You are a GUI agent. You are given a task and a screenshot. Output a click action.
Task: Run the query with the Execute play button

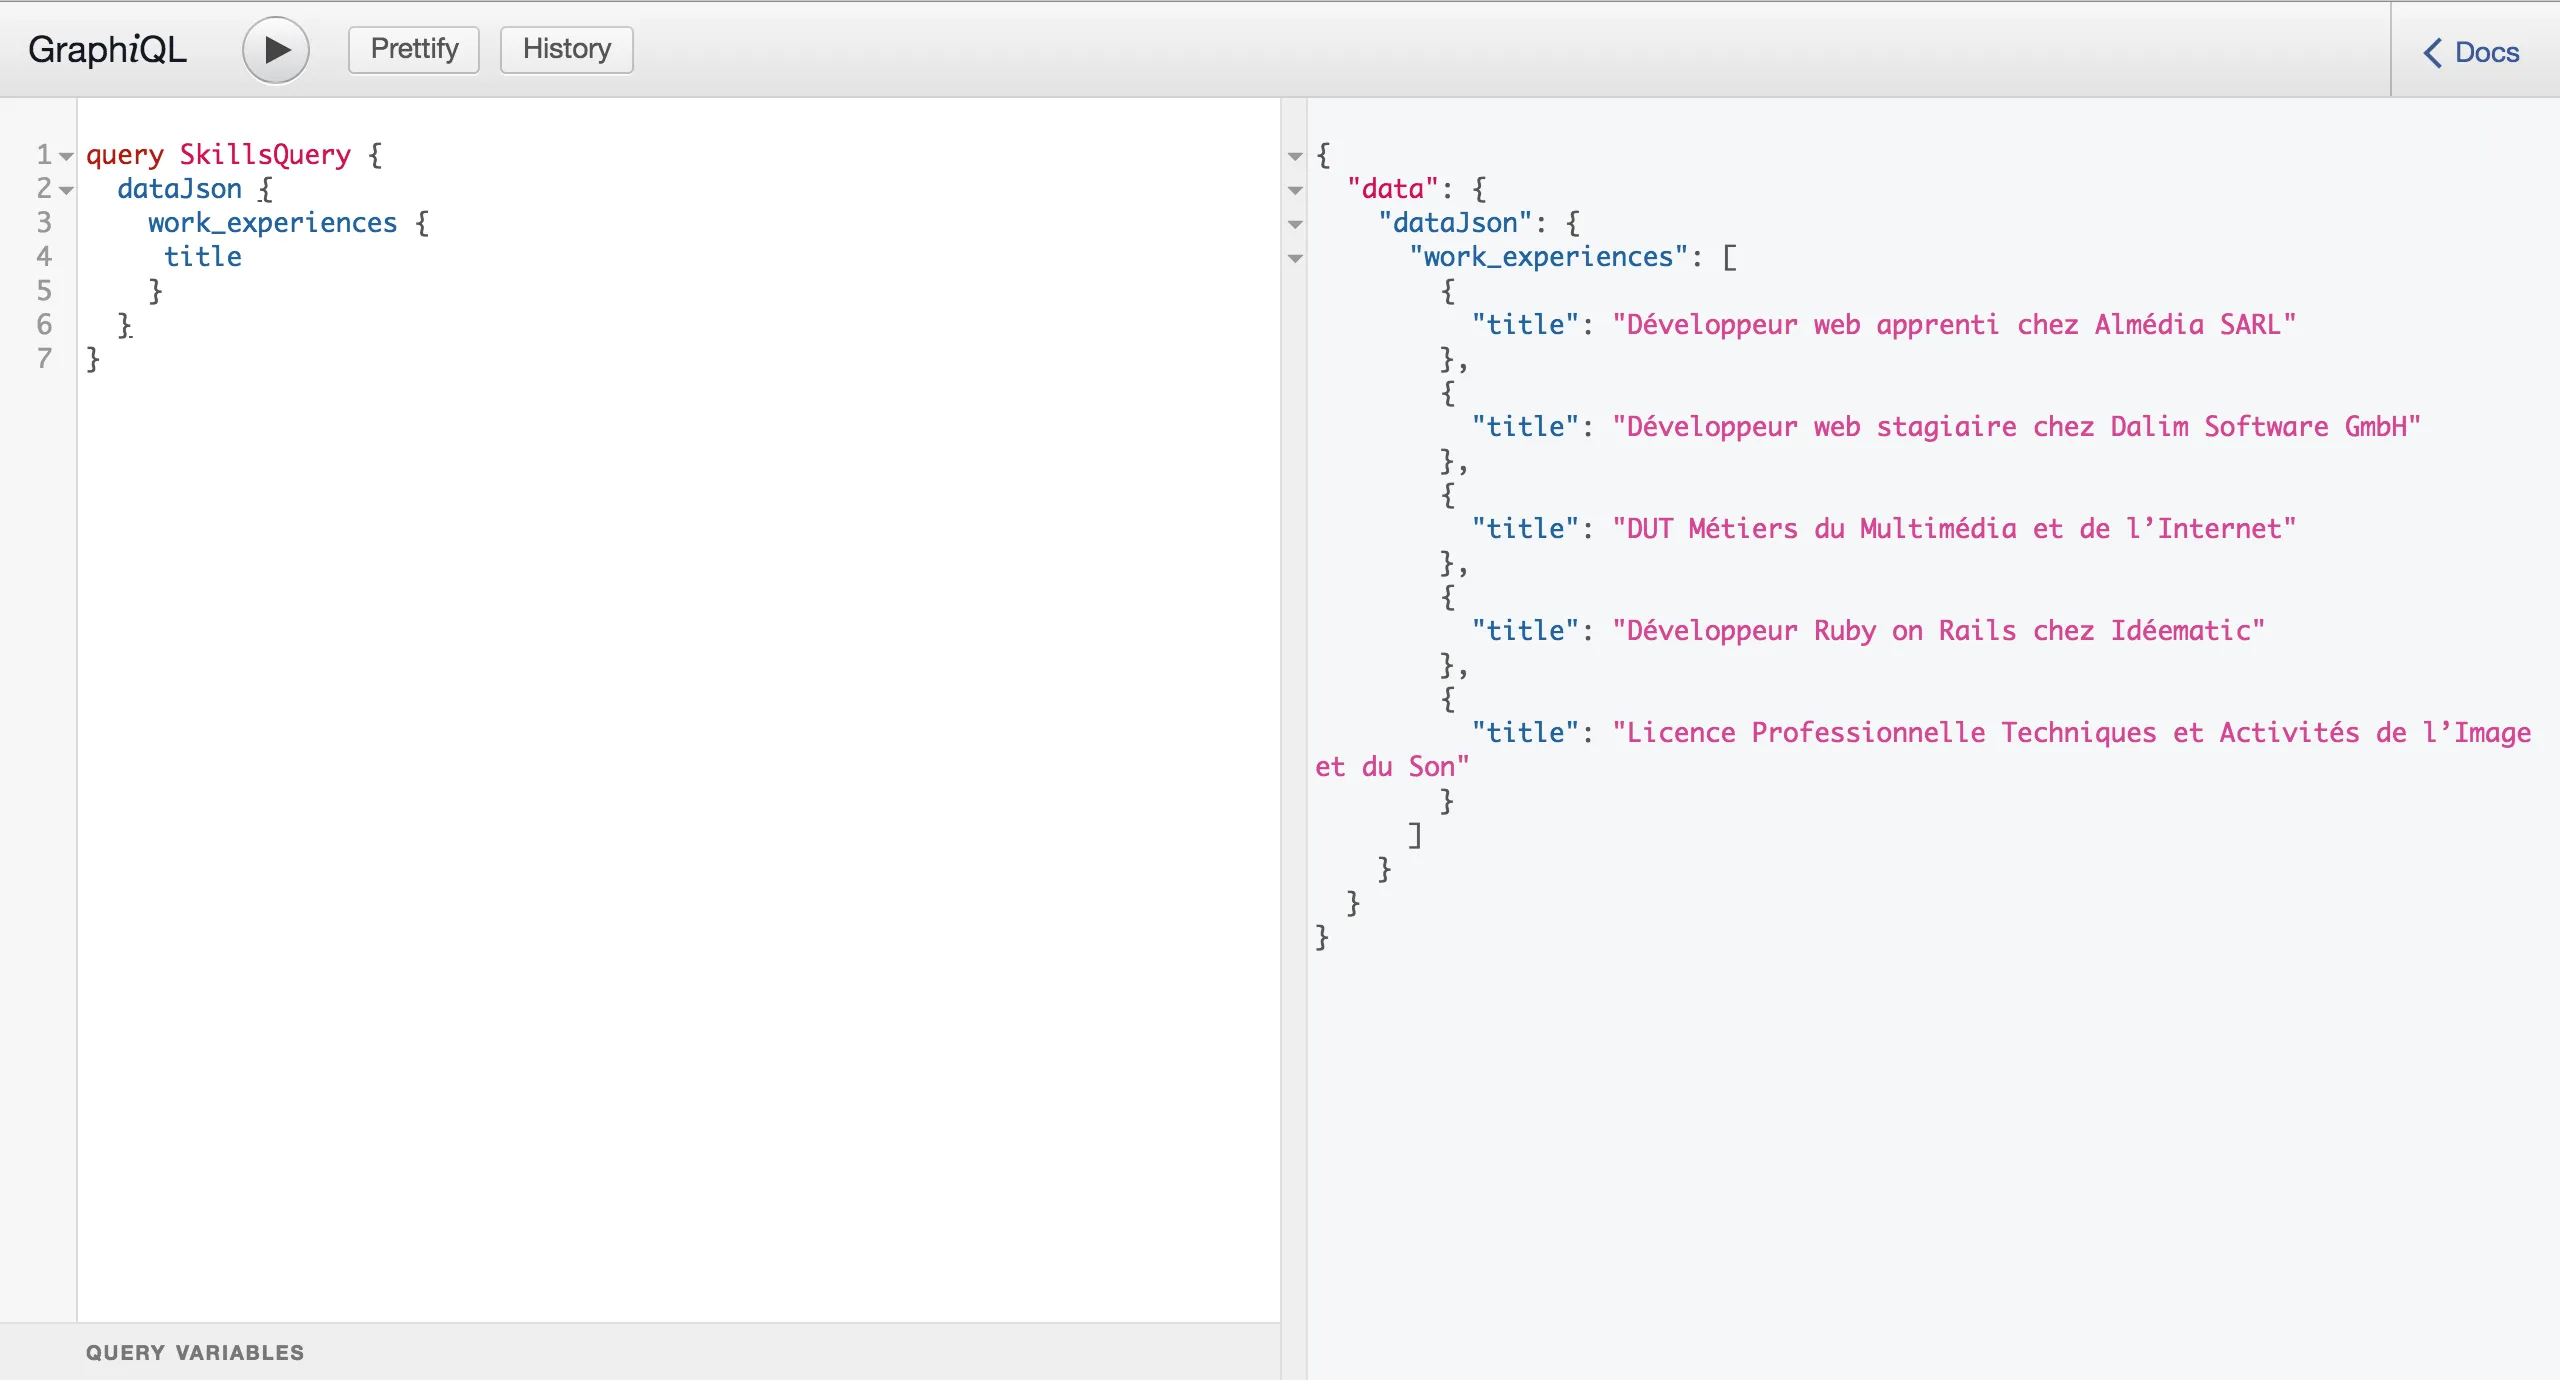(x=275, y=50)
